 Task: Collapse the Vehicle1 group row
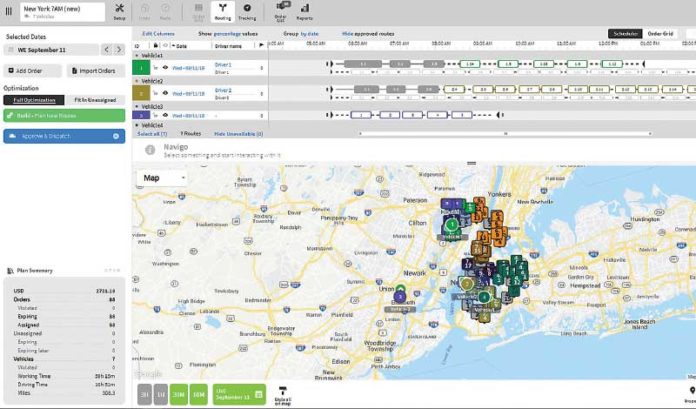point(136,55)
